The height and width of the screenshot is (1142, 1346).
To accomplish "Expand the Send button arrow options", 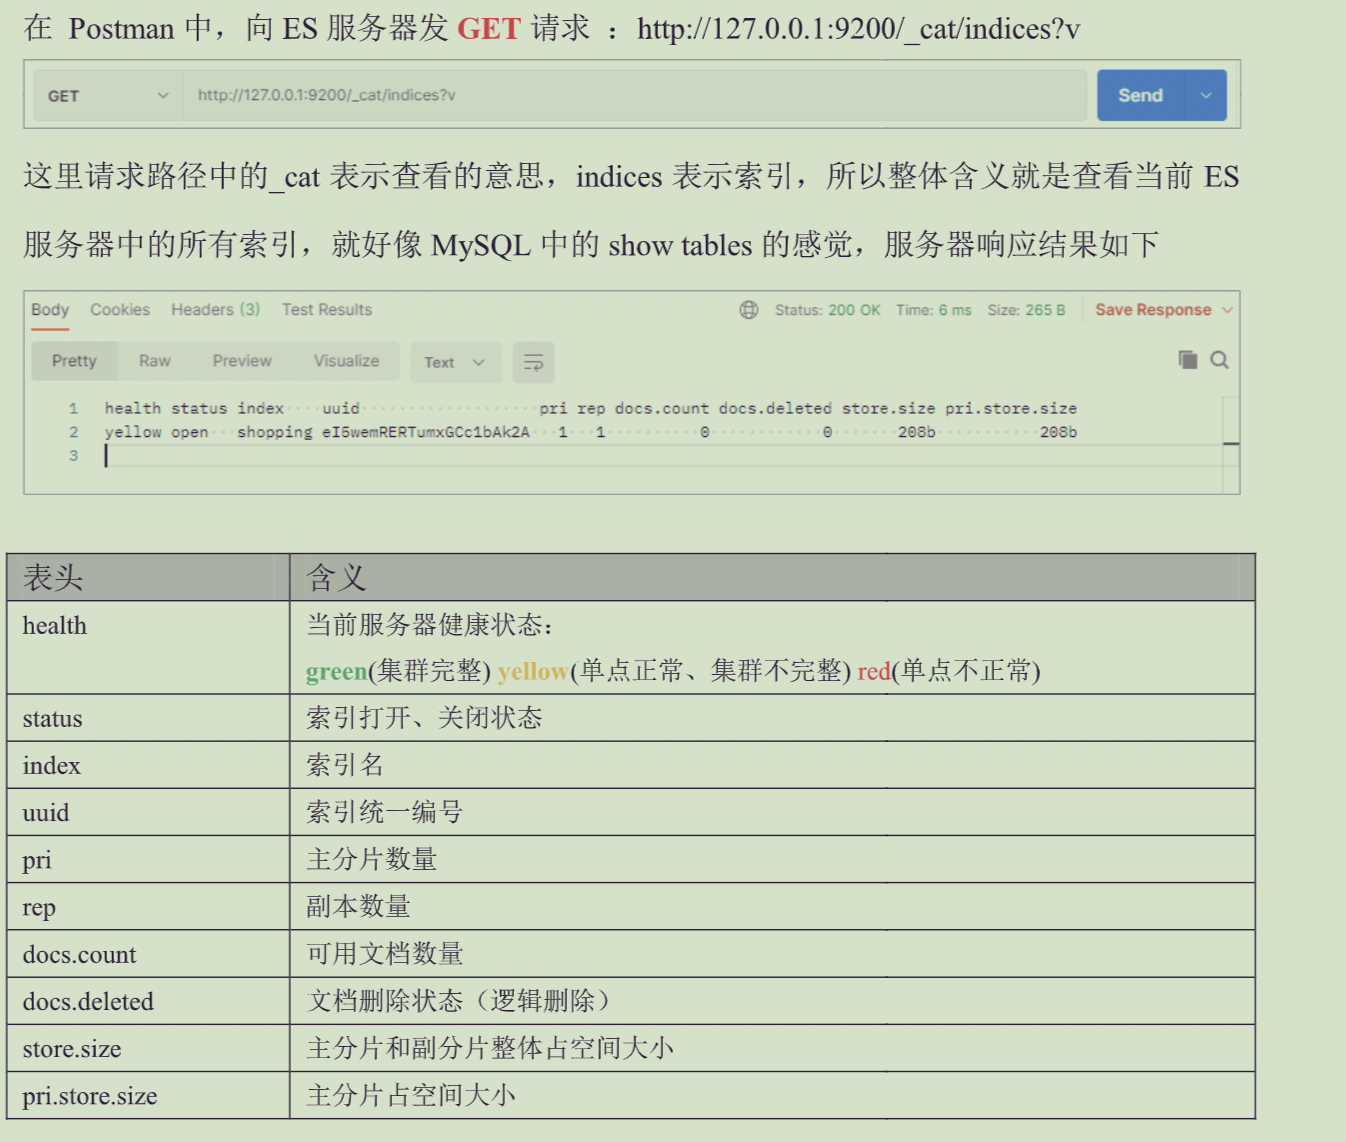I will 1206,96.
